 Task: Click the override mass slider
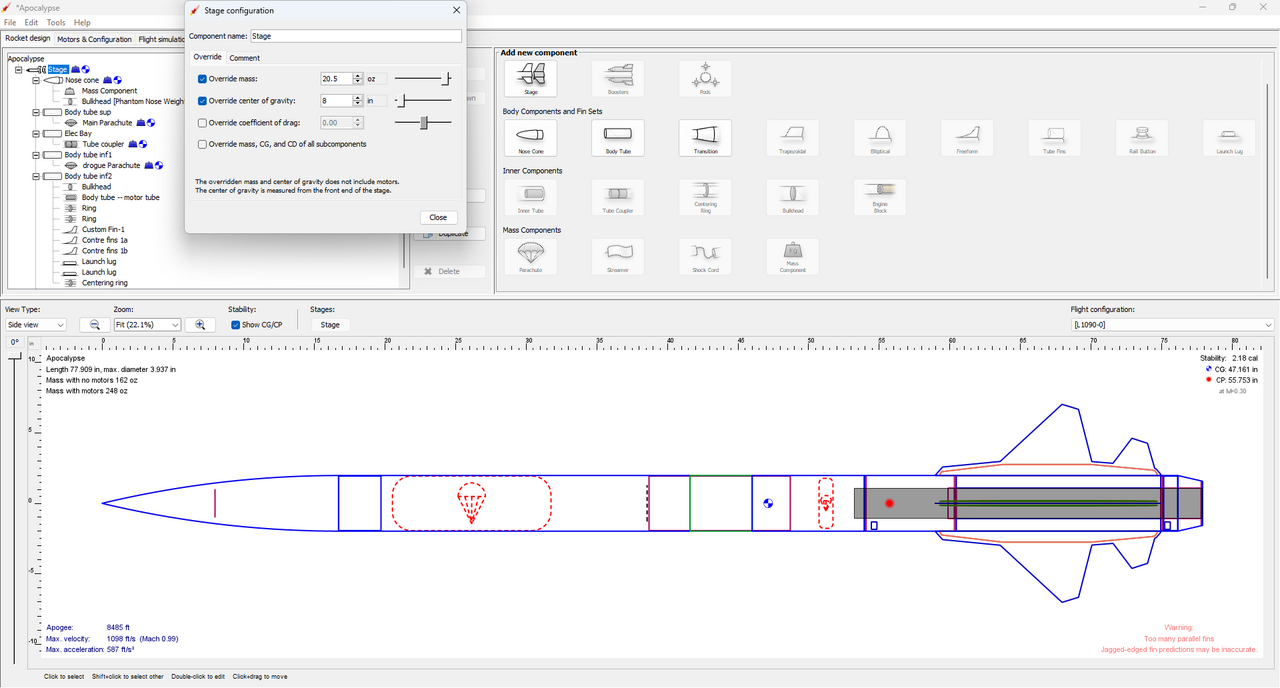422,79
